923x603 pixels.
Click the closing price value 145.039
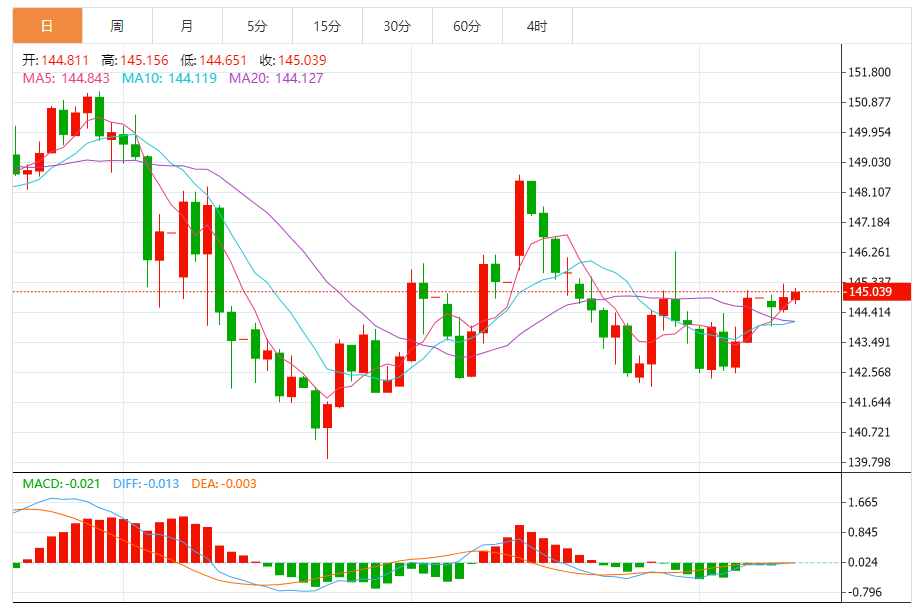coord(302,60)
